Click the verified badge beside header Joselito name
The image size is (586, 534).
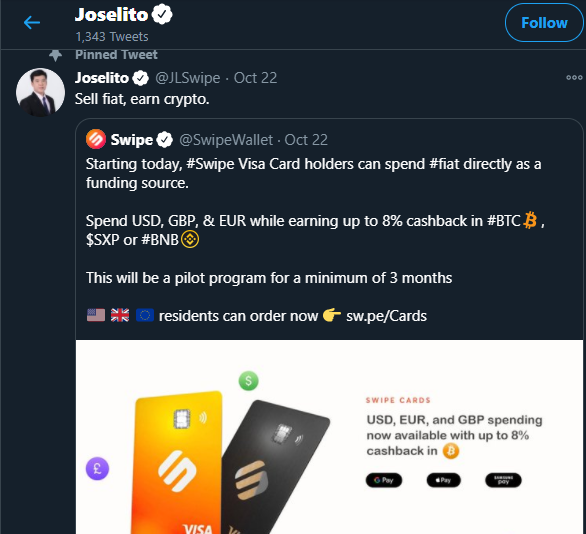[162, 15]
